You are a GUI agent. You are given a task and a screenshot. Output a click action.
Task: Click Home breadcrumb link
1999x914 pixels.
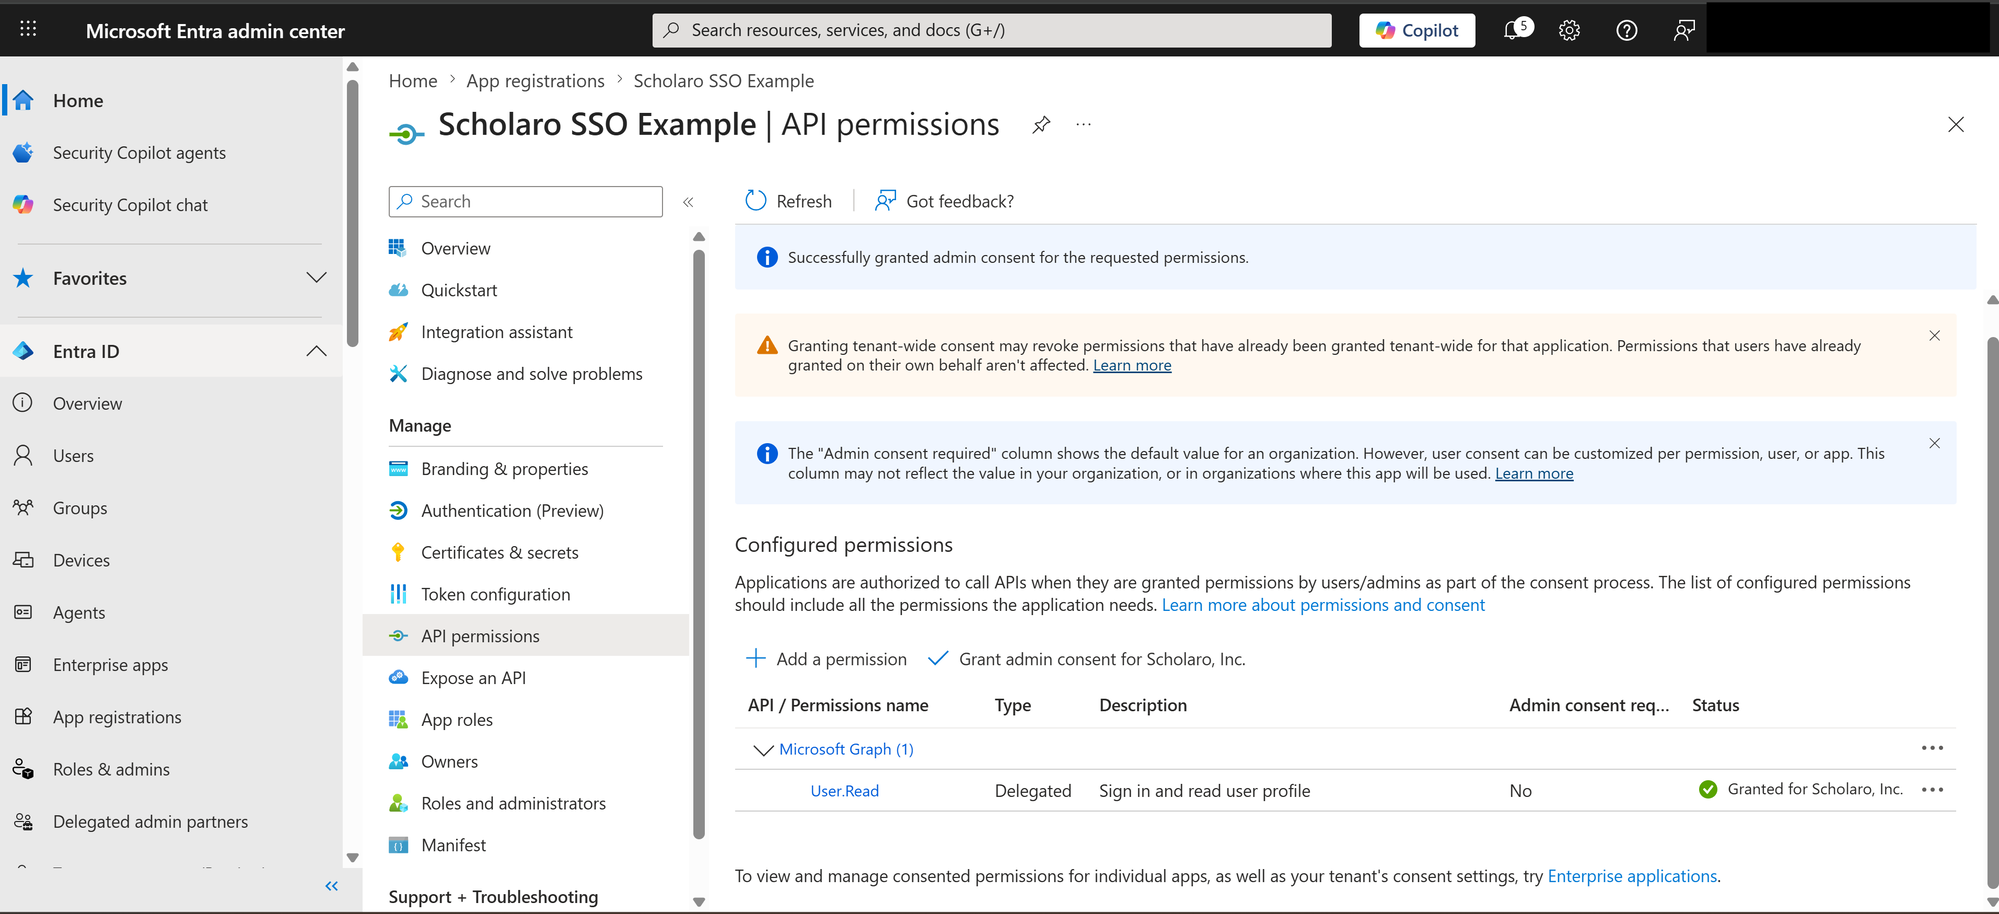pyautogui.click(x=413, y=81)
